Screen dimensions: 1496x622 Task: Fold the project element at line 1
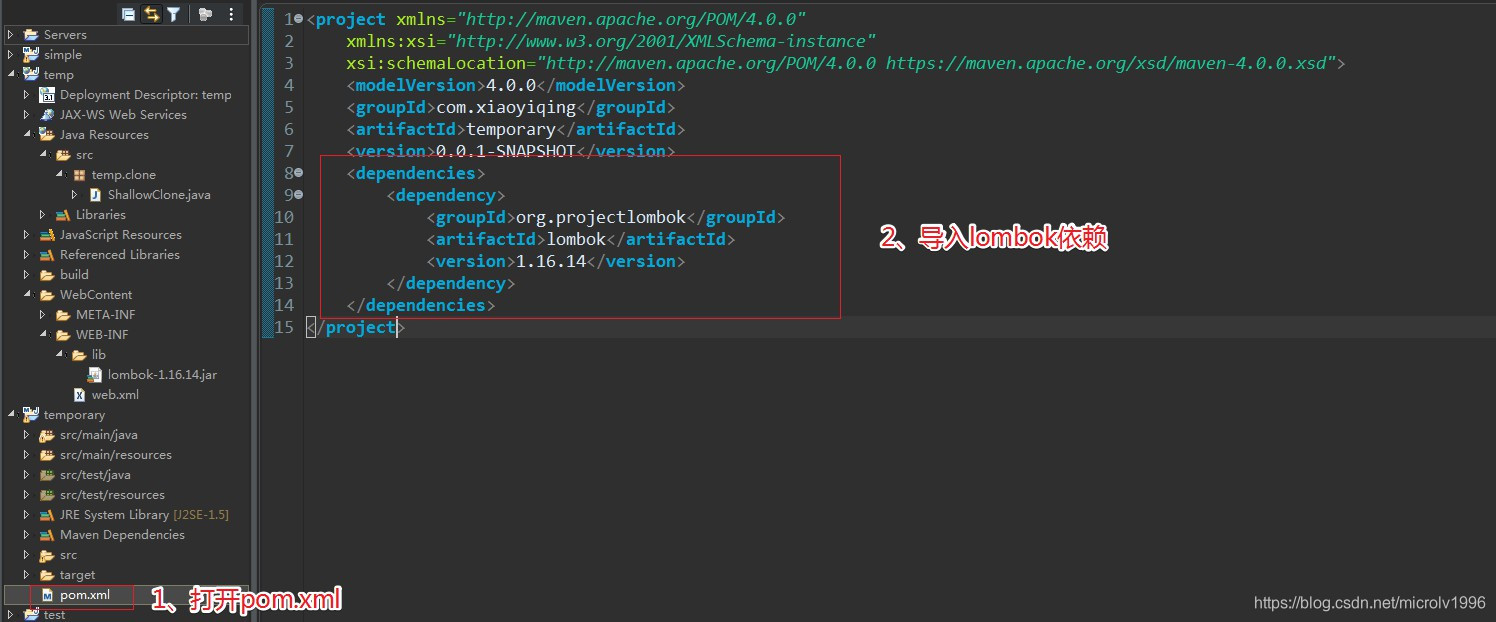(x=299, y=19)
